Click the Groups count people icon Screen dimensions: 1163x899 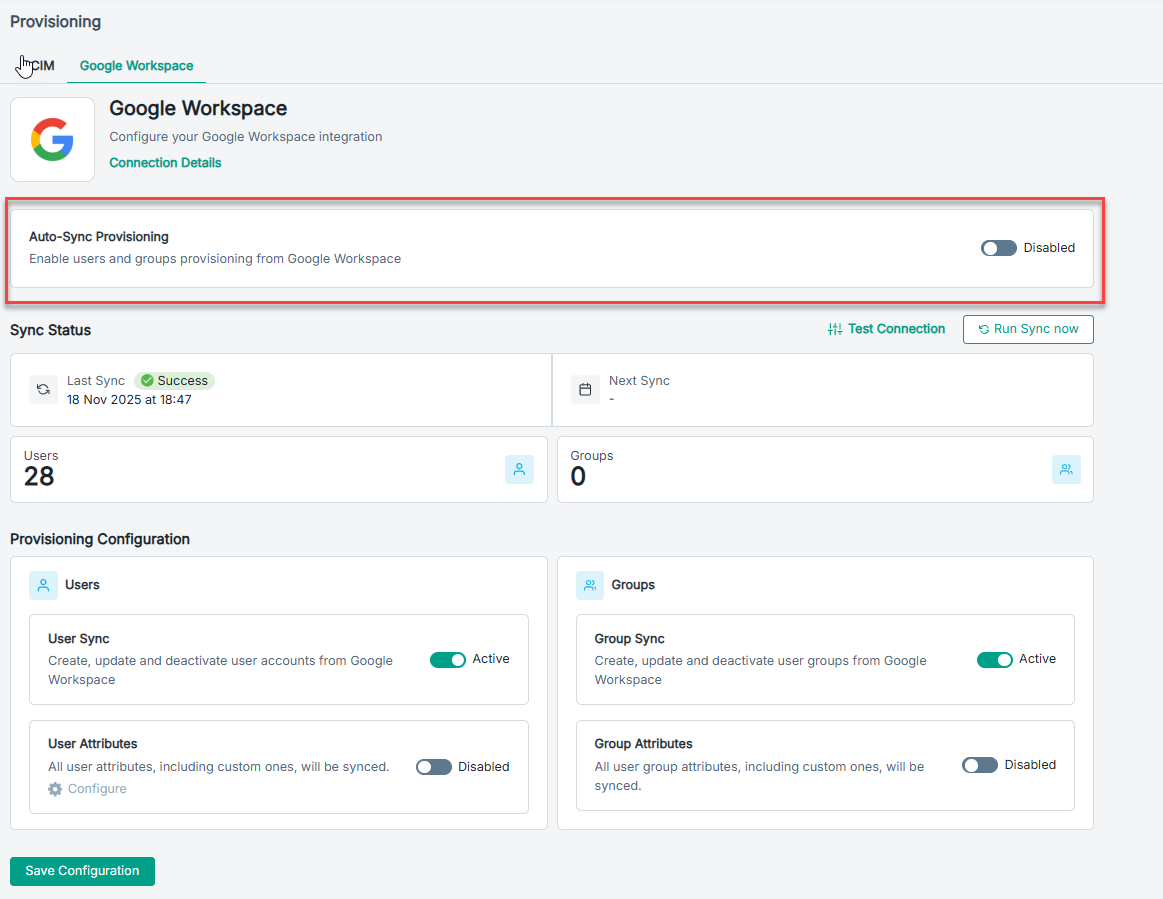tap(1066, 470)
